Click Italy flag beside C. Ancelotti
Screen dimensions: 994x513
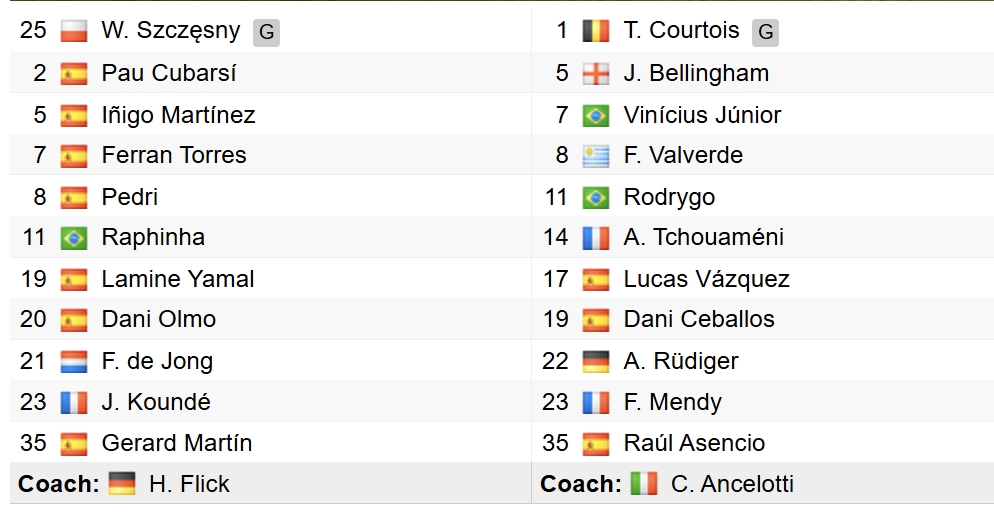[x=644, y=484]
